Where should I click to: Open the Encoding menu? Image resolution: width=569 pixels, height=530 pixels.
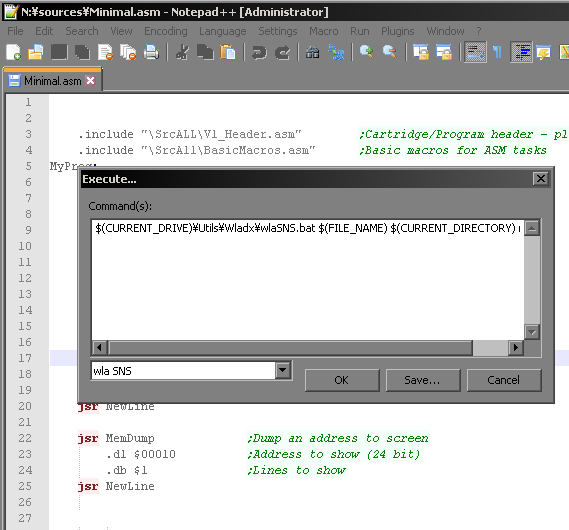coord(166,31)
